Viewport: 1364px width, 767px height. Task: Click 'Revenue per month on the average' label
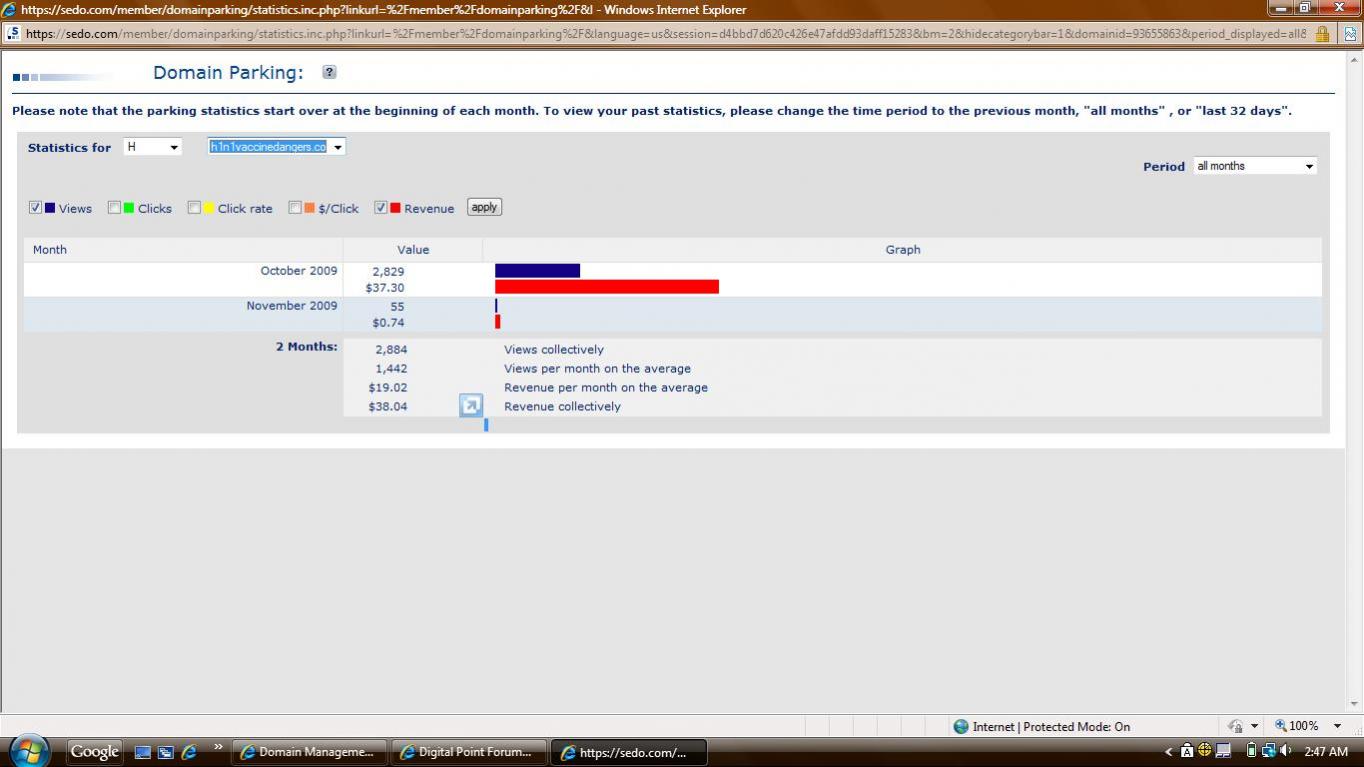(606, 388)
